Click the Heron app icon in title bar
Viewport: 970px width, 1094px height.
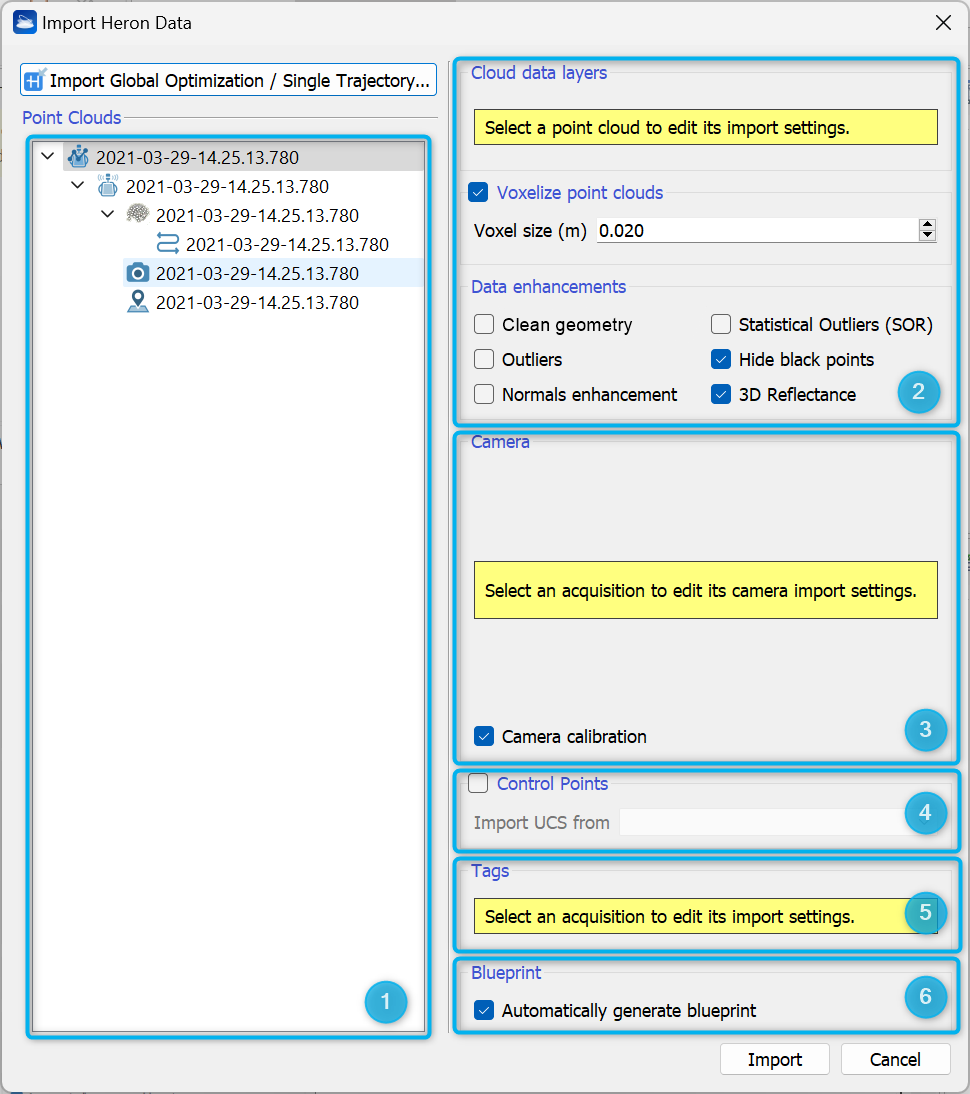tap(24, 22)
